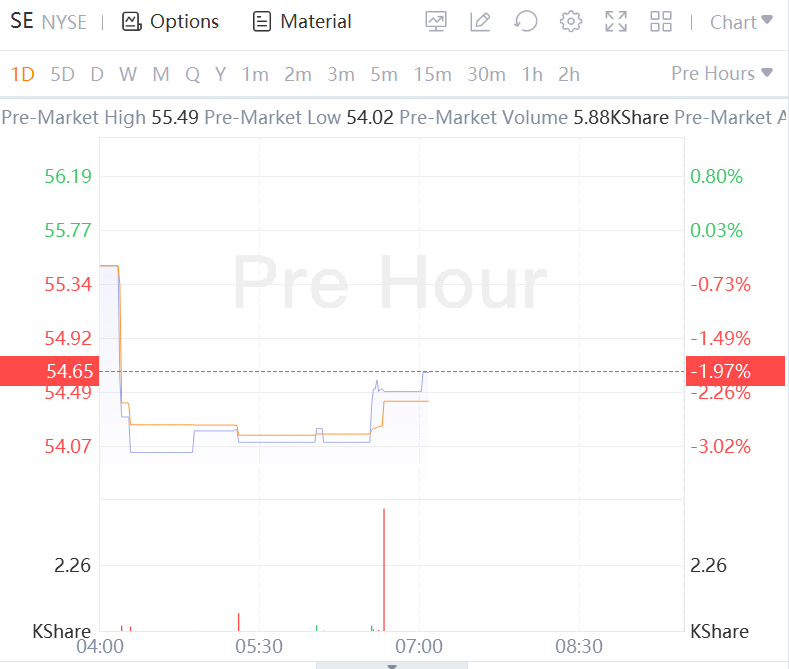This screenshot has width=789, height=669.
Task: Select the 1D timeframe tab
Action: pos(22,74)
